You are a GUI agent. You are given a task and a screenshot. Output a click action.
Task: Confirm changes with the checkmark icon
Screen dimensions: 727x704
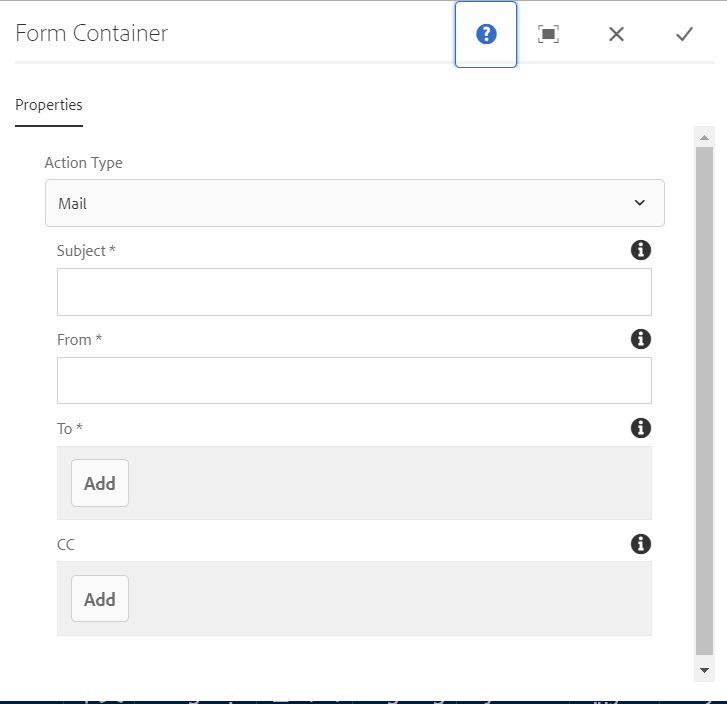[684, 34]
